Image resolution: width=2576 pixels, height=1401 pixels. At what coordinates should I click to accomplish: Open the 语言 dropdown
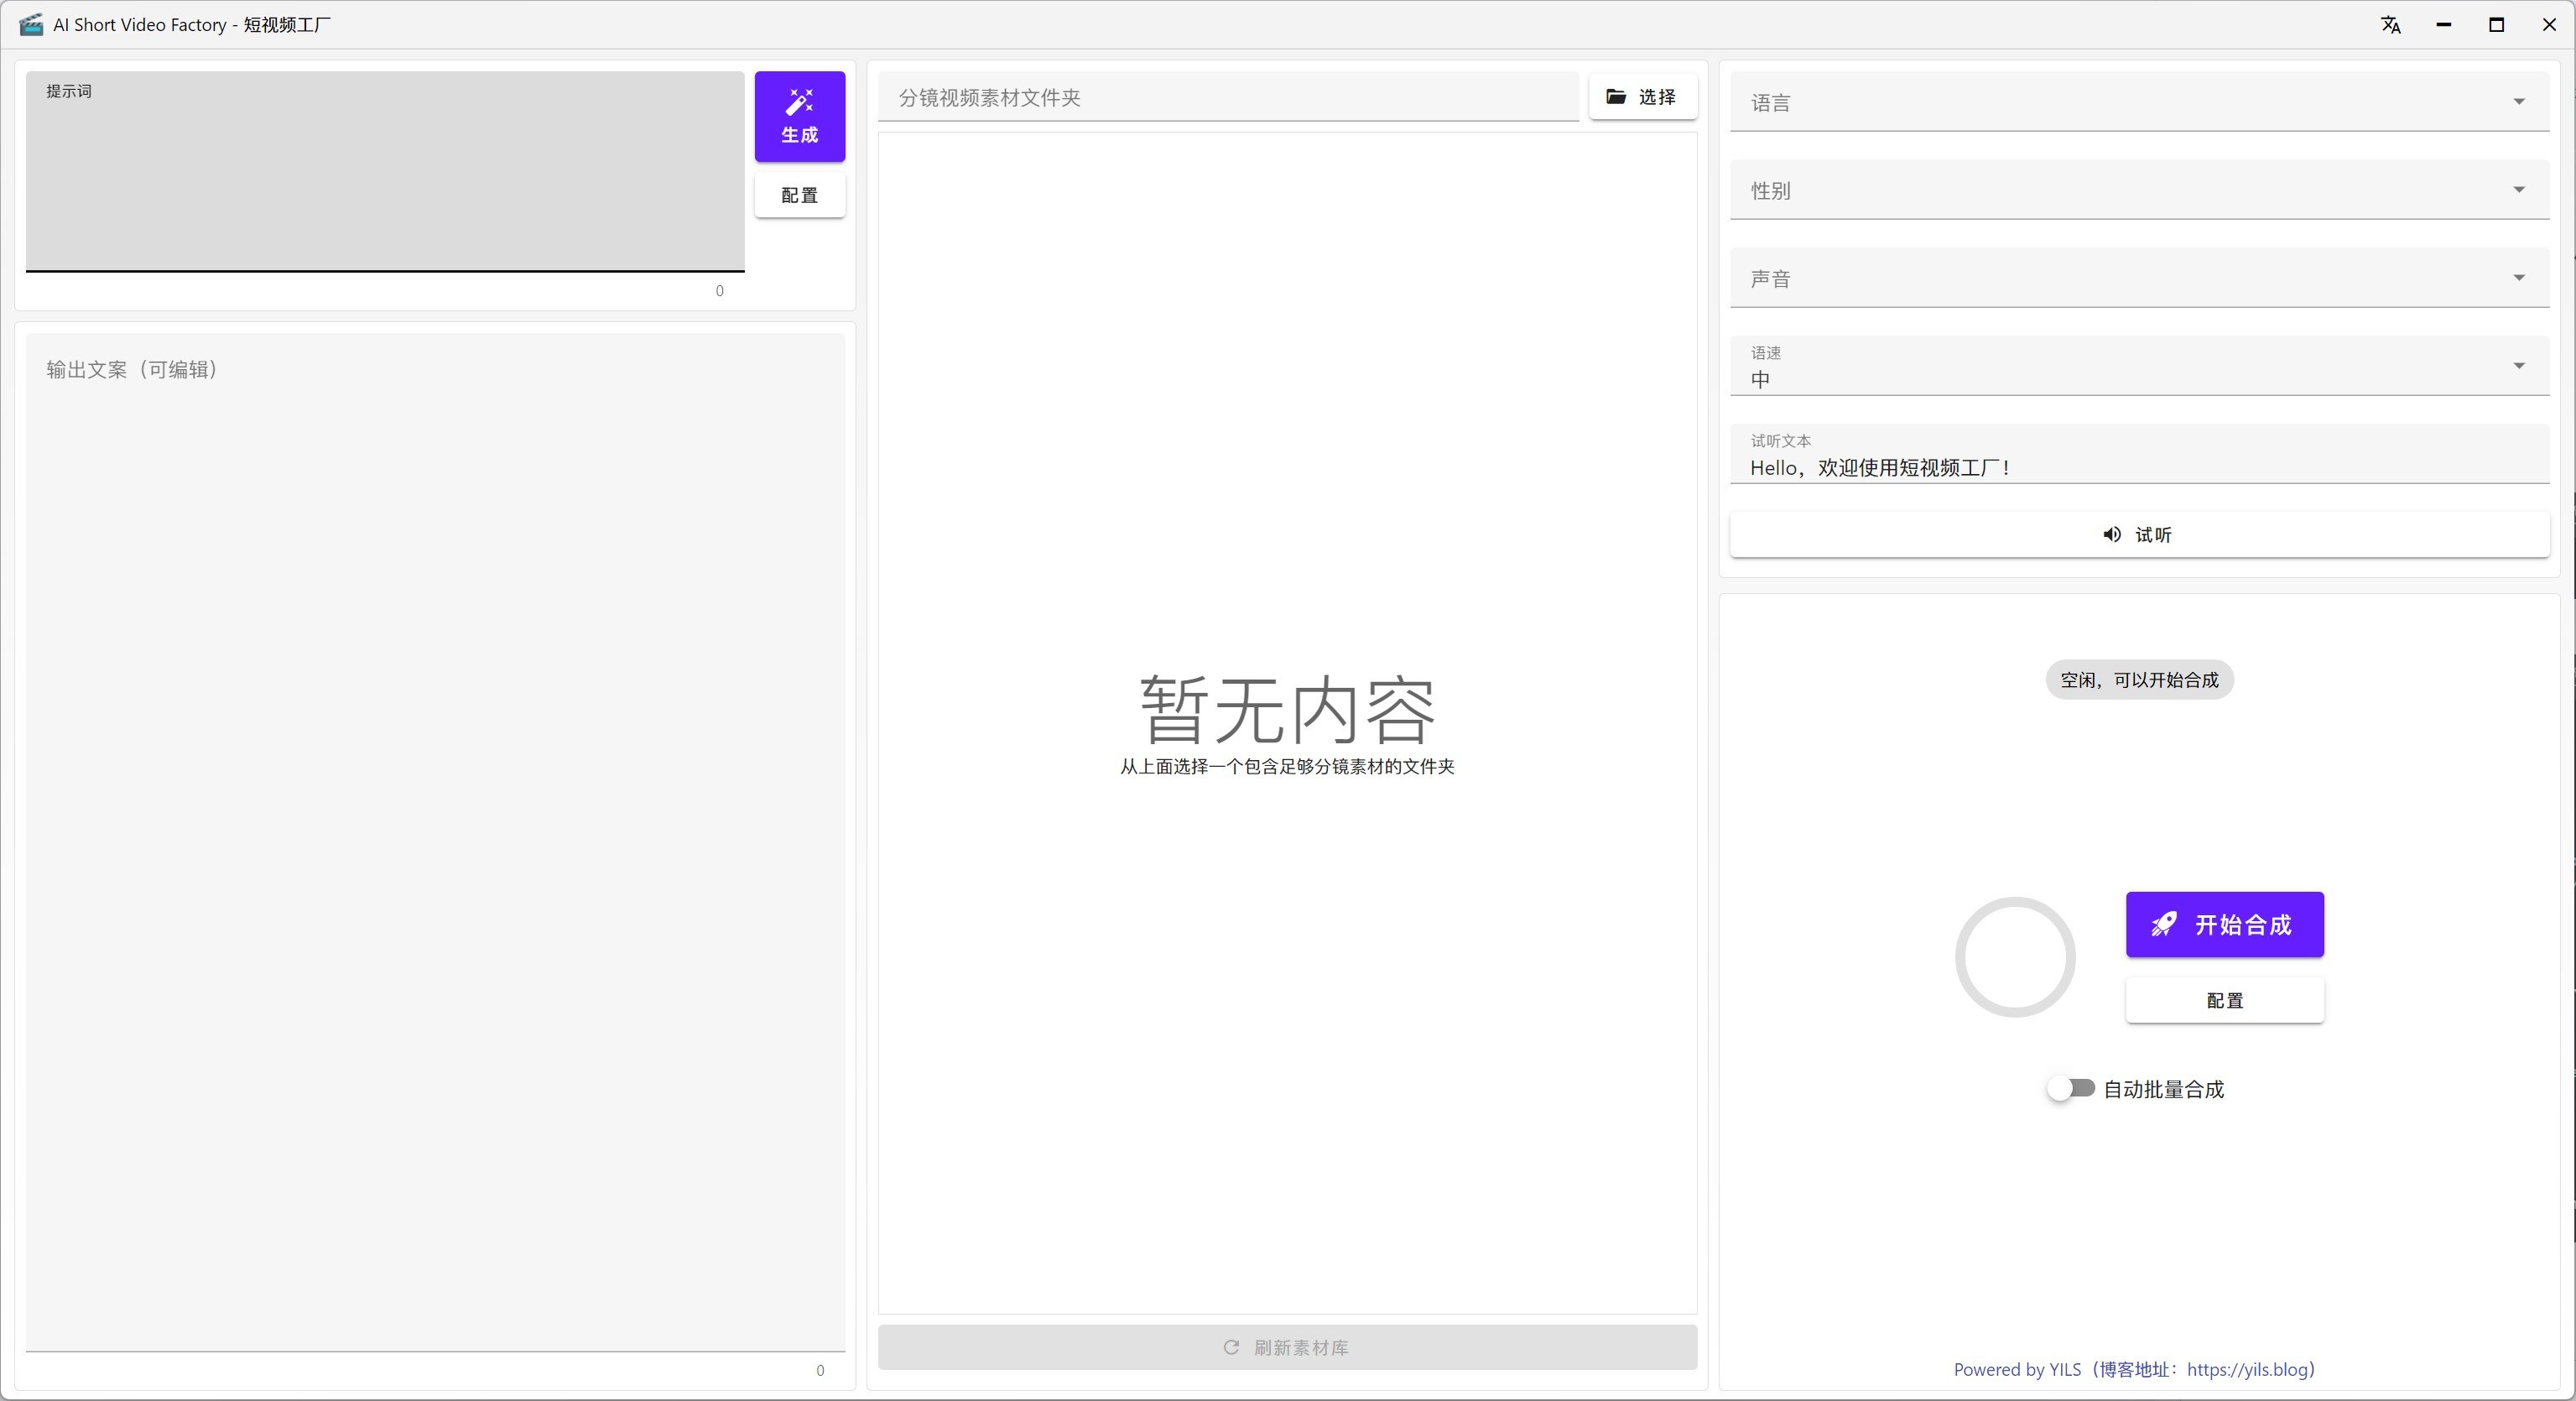coord(2138,102)
